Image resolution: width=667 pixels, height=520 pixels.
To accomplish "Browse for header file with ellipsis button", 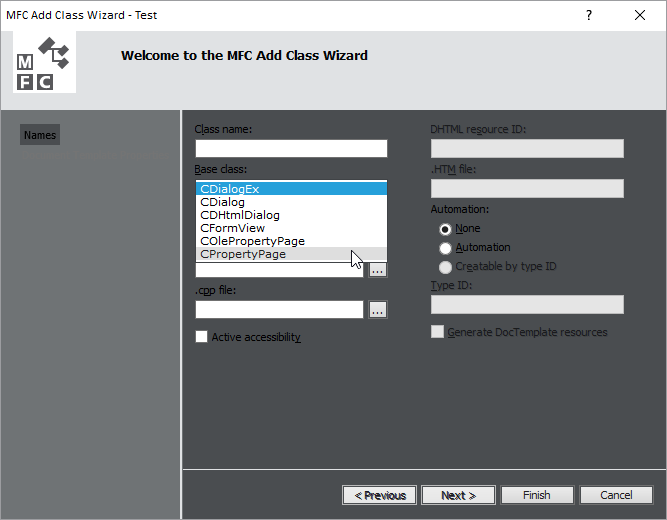I will (378, 270).
